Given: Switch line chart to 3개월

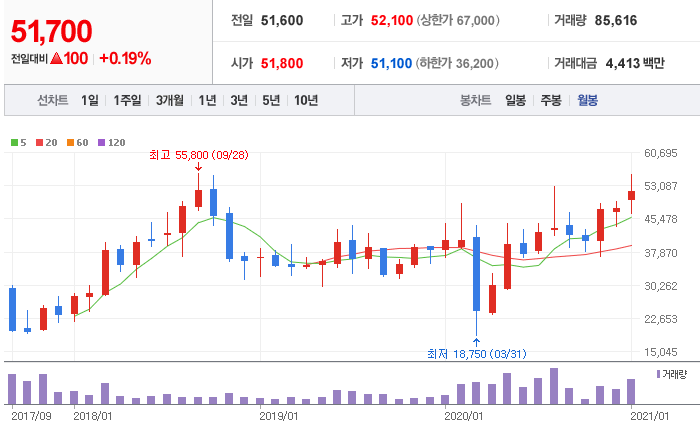Looking at the screenshot, I should coord(170,100).
